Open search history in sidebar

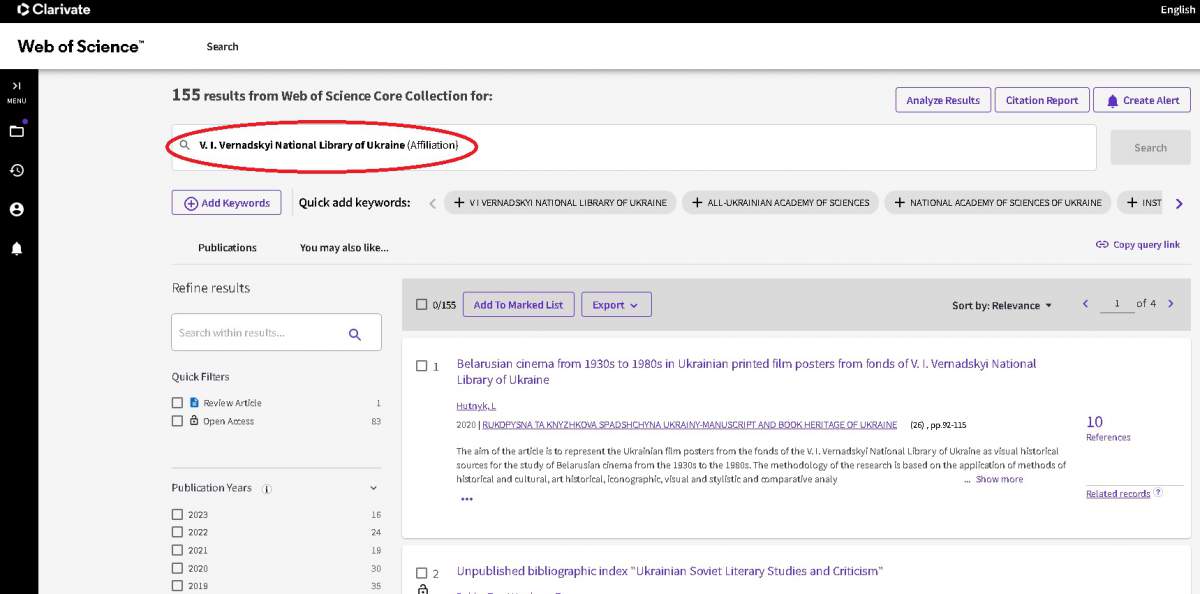click(16, 170)
